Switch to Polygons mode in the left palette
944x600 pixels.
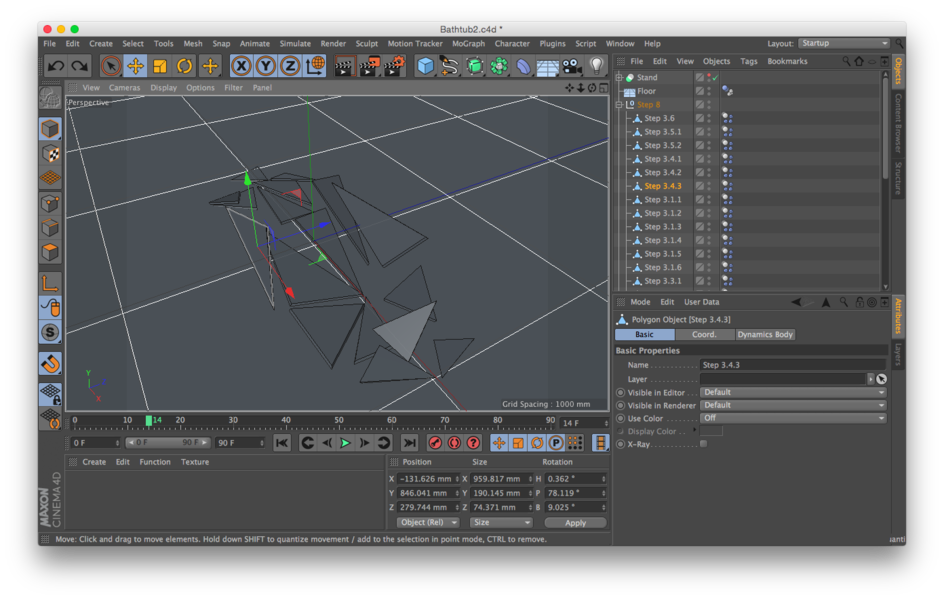coord(51,252)
